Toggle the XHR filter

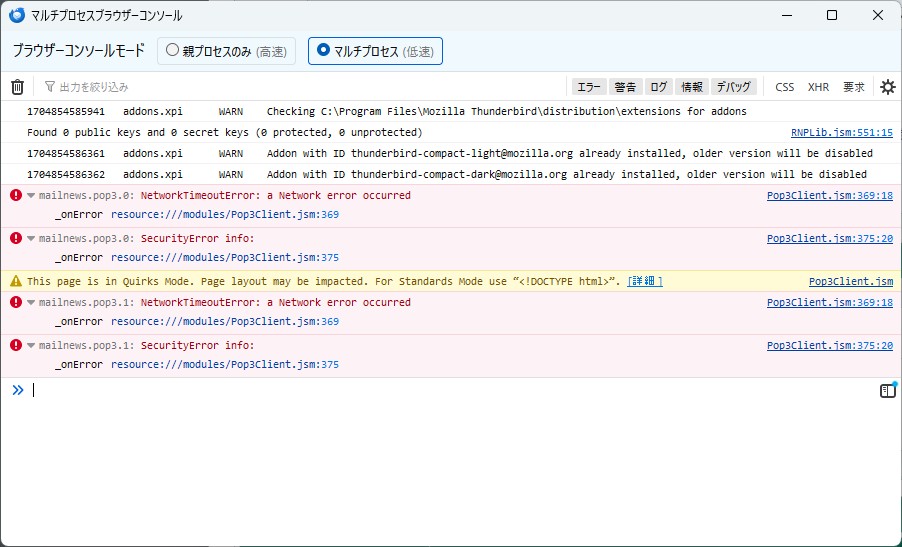click(x=818, y=87)
